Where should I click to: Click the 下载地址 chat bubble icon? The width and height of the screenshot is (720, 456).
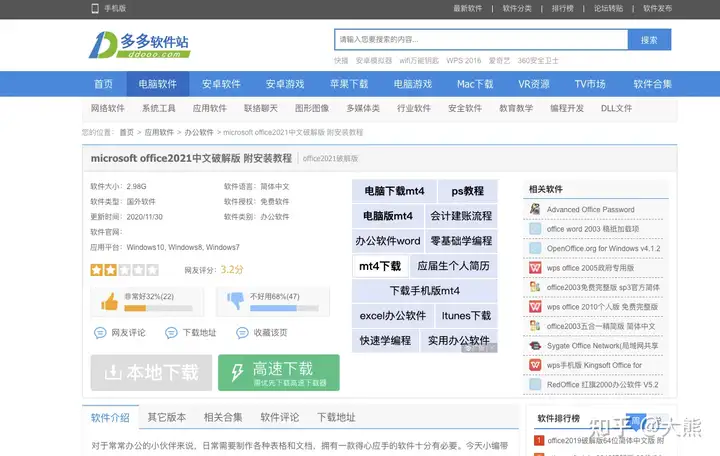tap(171, 333)
